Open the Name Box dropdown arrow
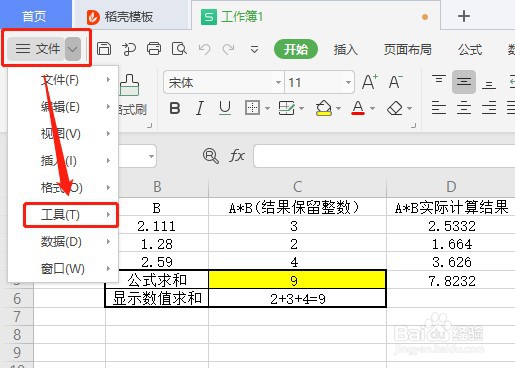 151,156
